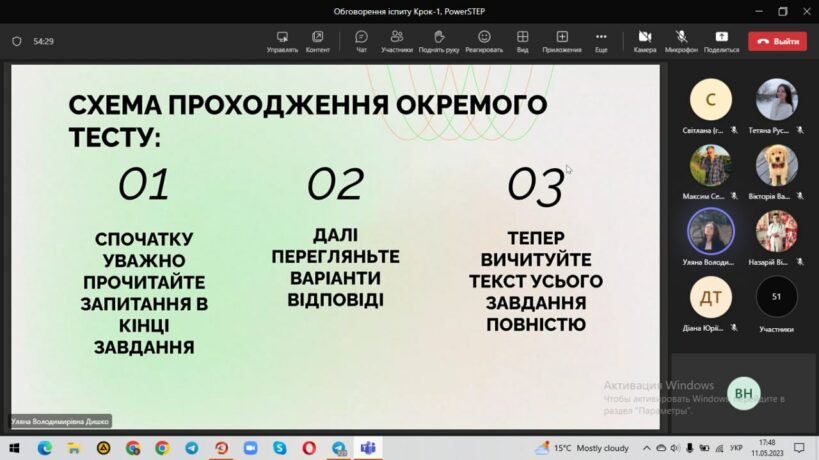Click the Контент pop-out content icon
Image resolution: width=819 pixels, height=460 pixels.
(318, 40)
